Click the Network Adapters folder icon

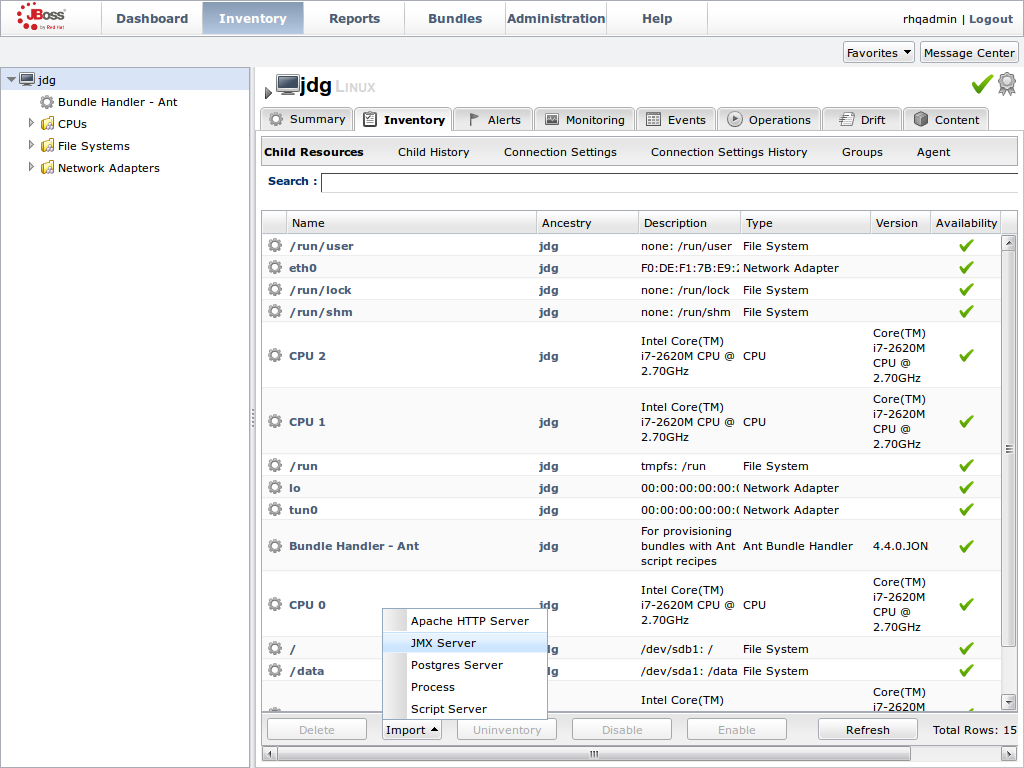click(x=47, y=168)
